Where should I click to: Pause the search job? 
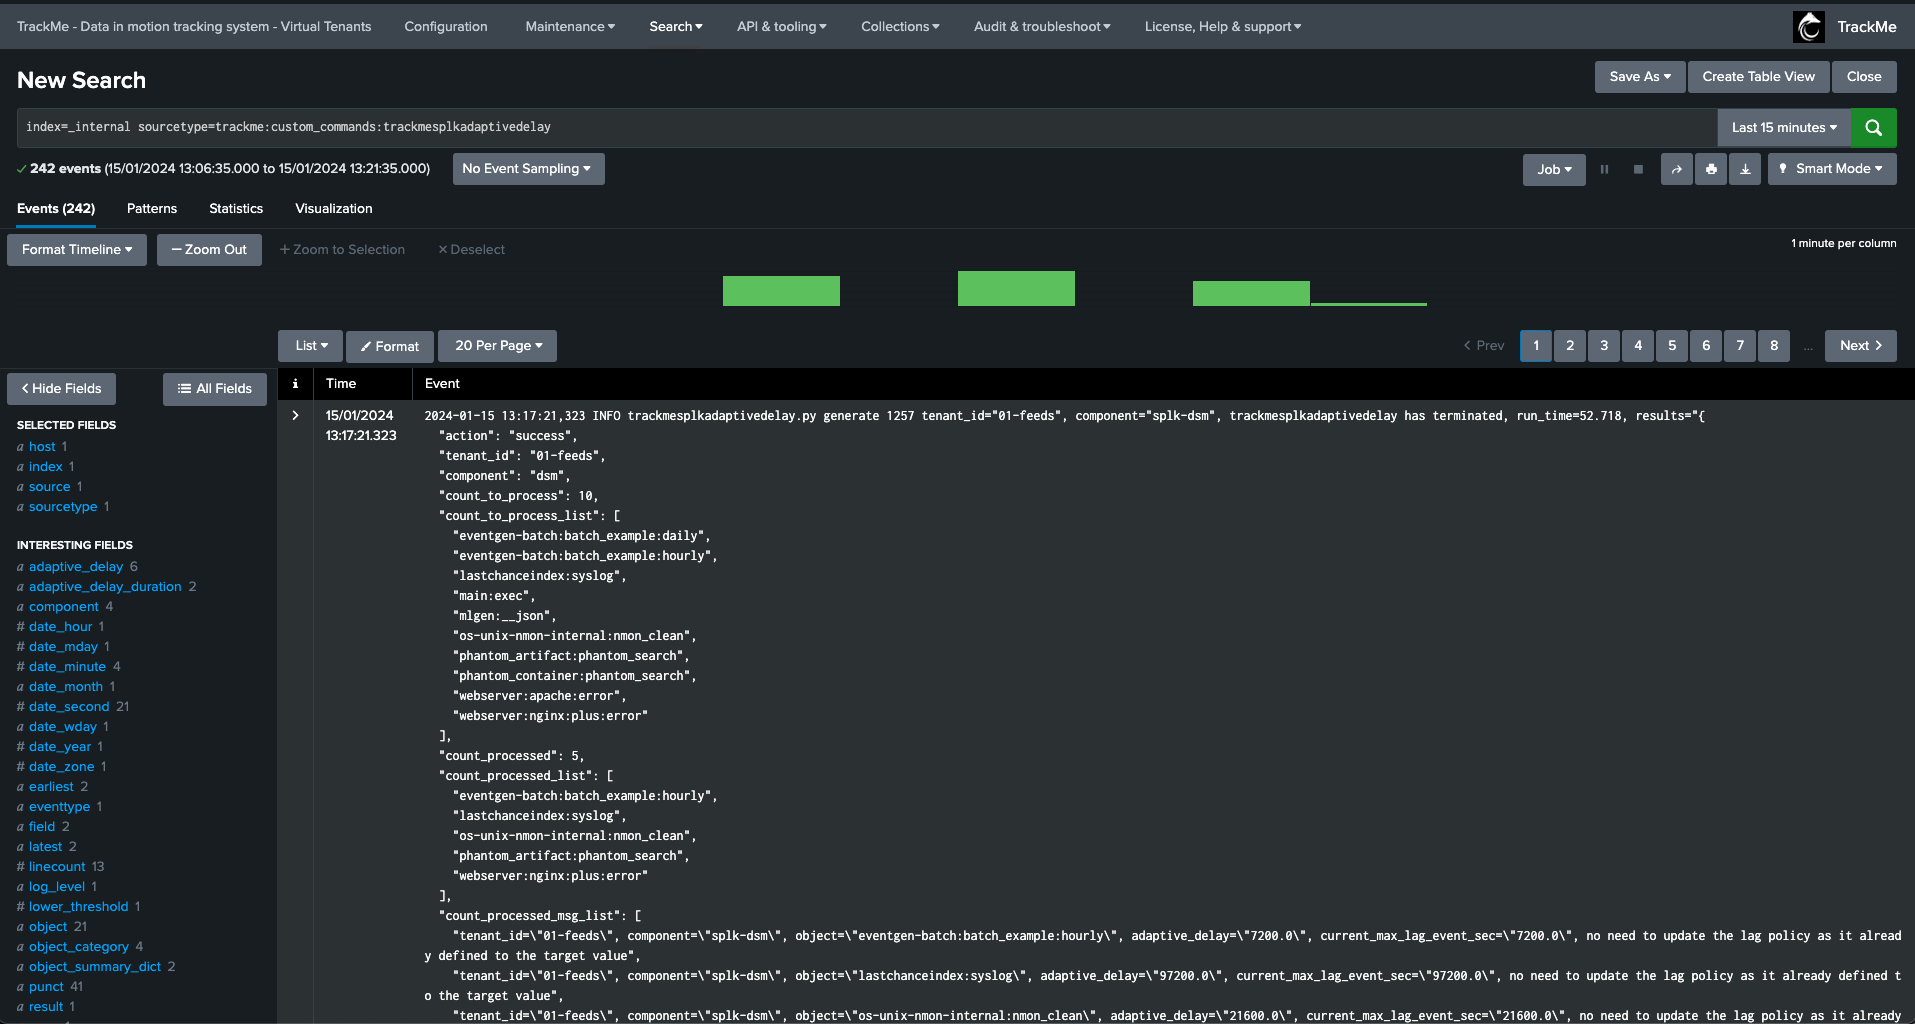(1604, 169)
